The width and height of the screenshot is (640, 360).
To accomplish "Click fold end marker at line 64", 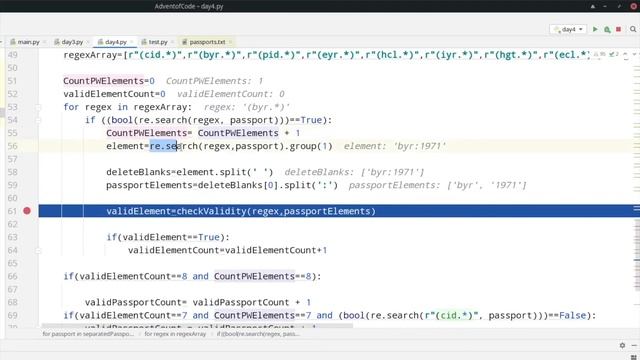I will tap(38, 251).
